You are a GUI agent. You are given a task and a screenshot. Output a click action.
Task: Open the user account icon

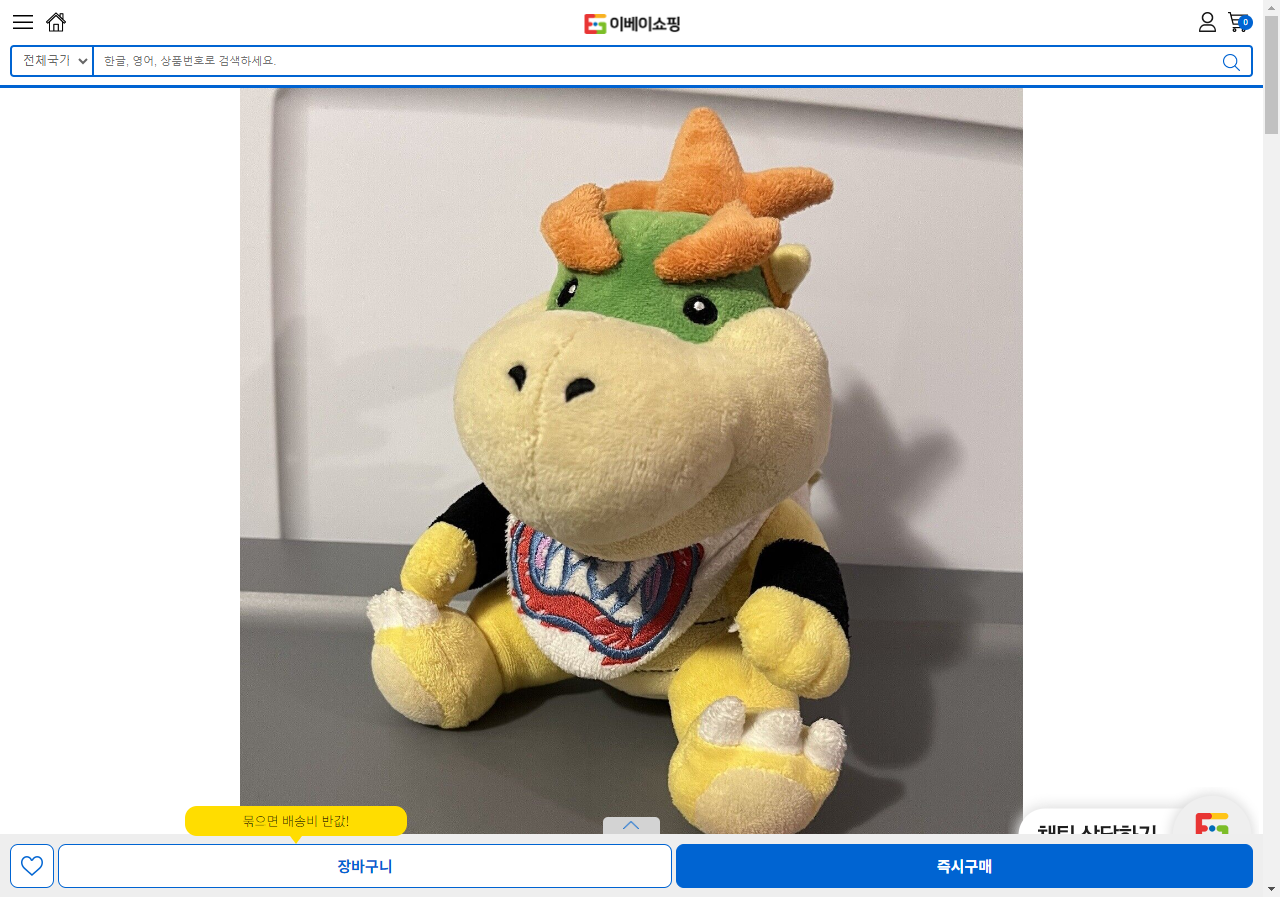click(1207, 22)
